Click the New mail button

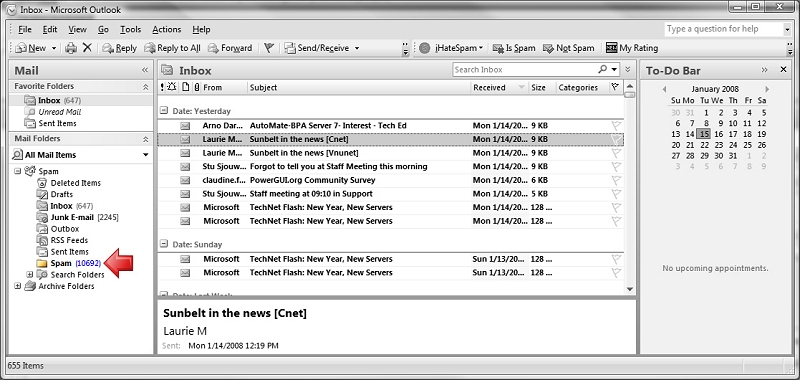tap(31, 48)
